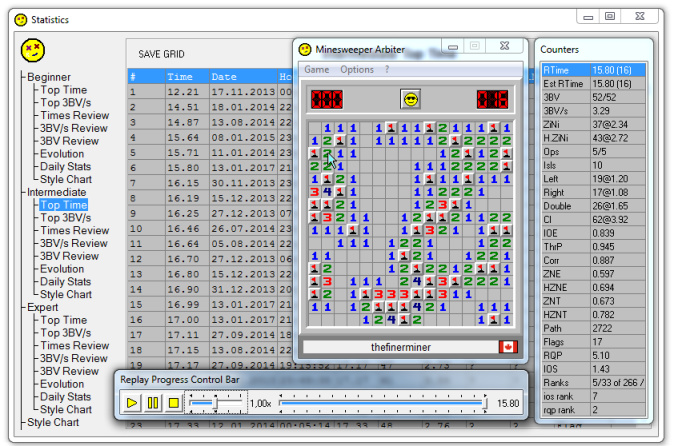Click the ios rank counter row
Image resolution: width=674 pixels, height=446 pixels.
pos(593,397)
